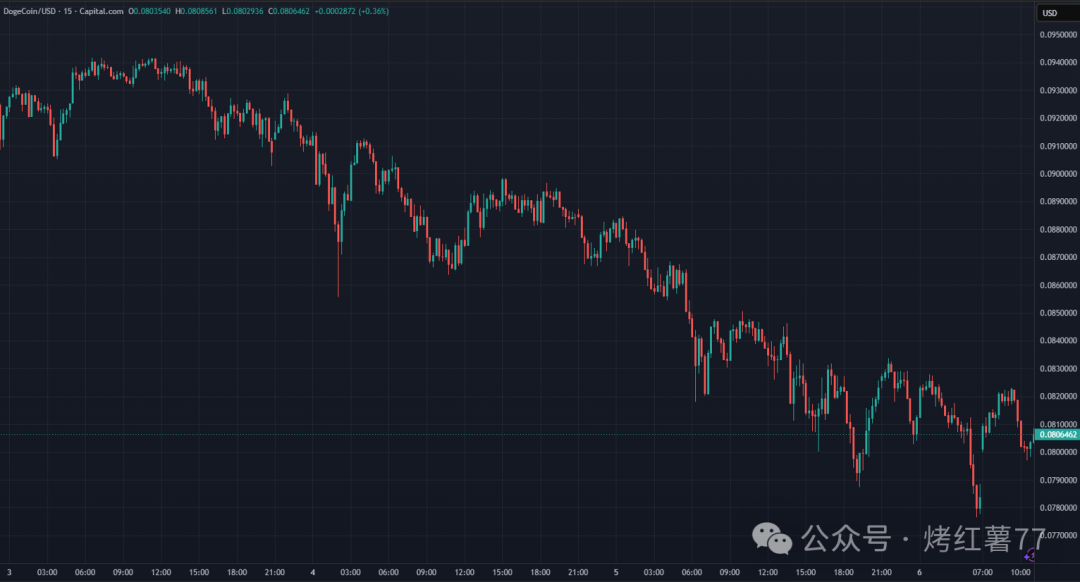This screenshot has width=1080, height=582.
Task: Click the day 4 date marker
Action: (313, 572)
